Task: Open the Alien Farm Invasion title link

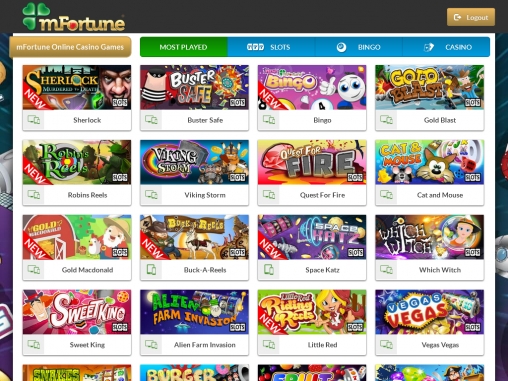Action: click(205, 345)
